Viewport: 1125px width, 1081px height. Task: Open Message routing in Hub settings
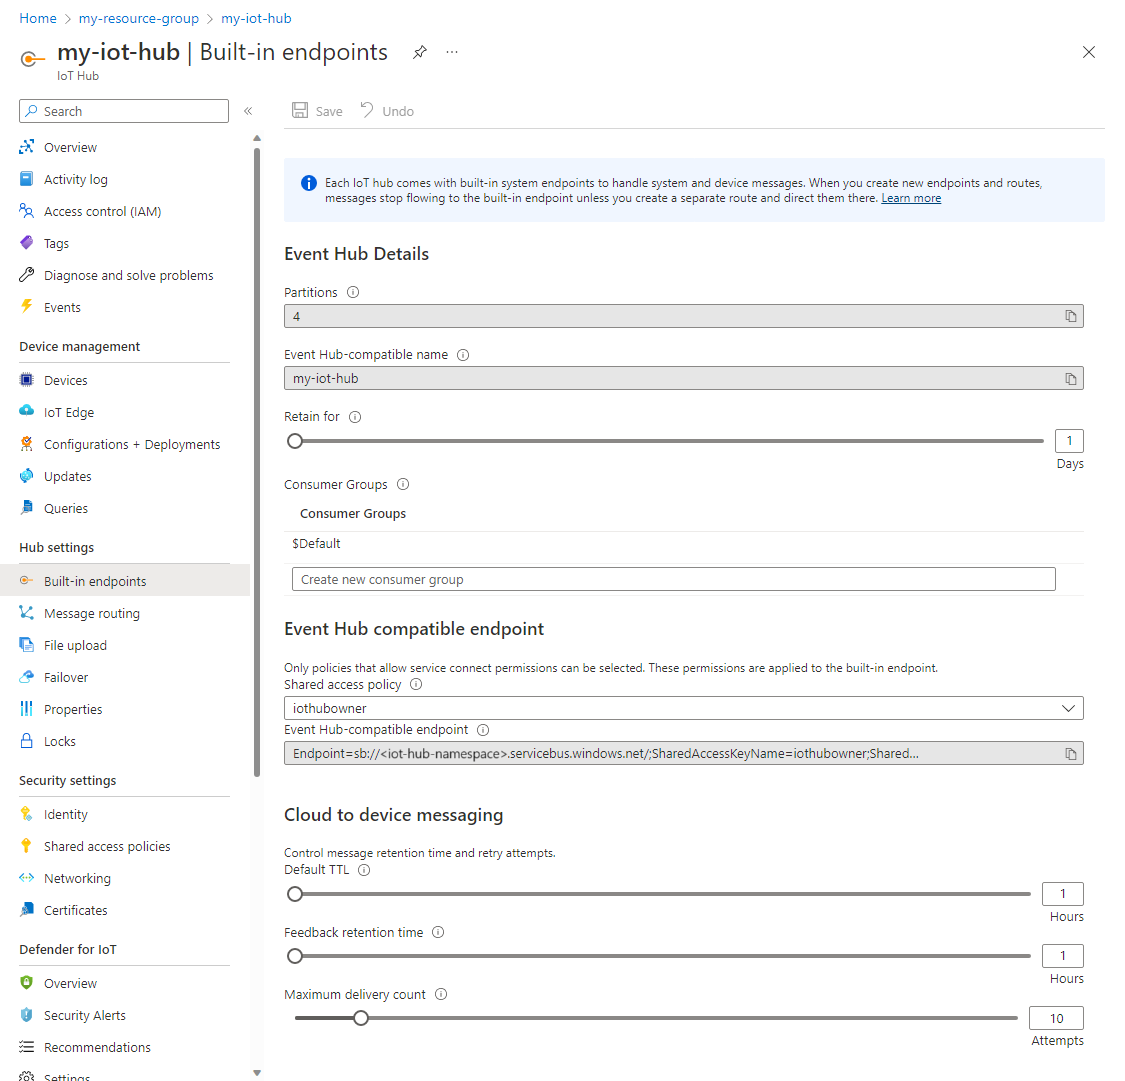point(92,613)
